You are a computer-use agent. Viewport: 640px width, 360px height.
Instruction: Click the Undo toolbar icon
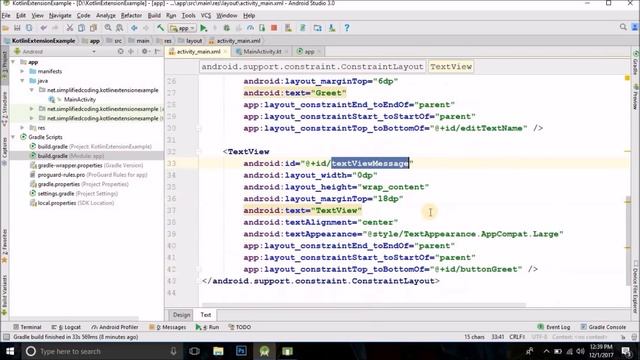pos(43,28)
